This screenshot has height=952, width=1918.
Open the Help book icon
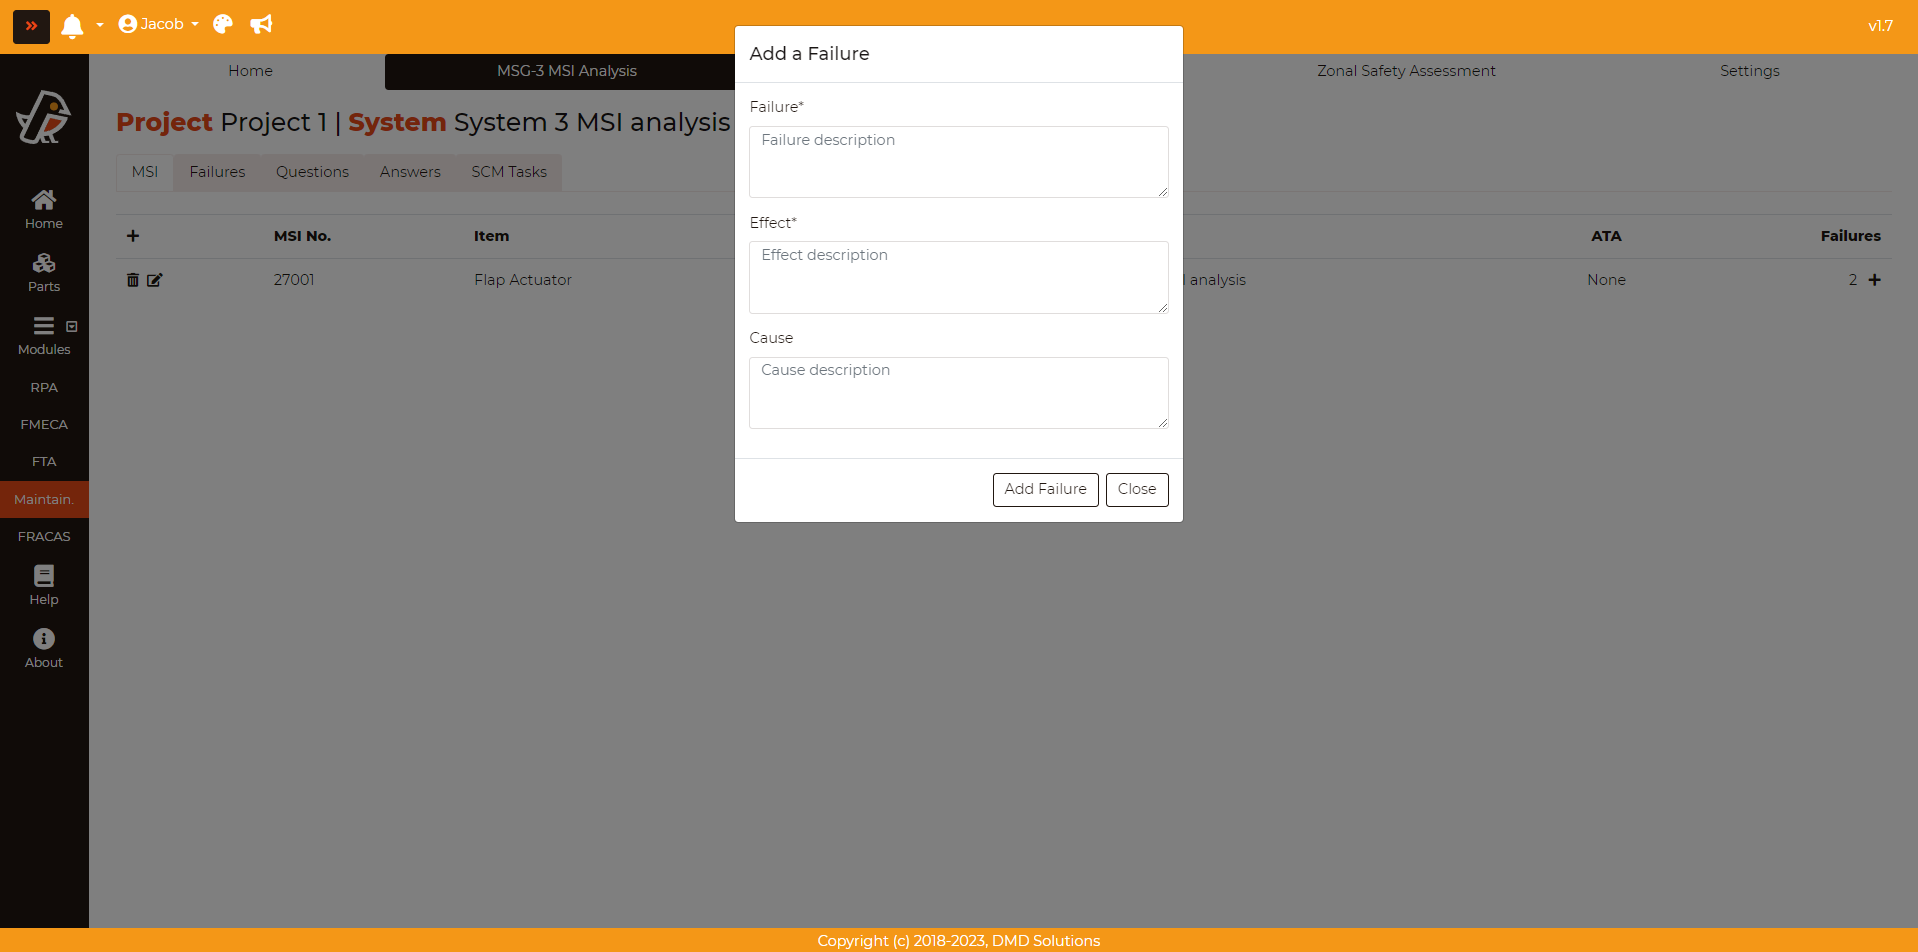click(44, 585)
